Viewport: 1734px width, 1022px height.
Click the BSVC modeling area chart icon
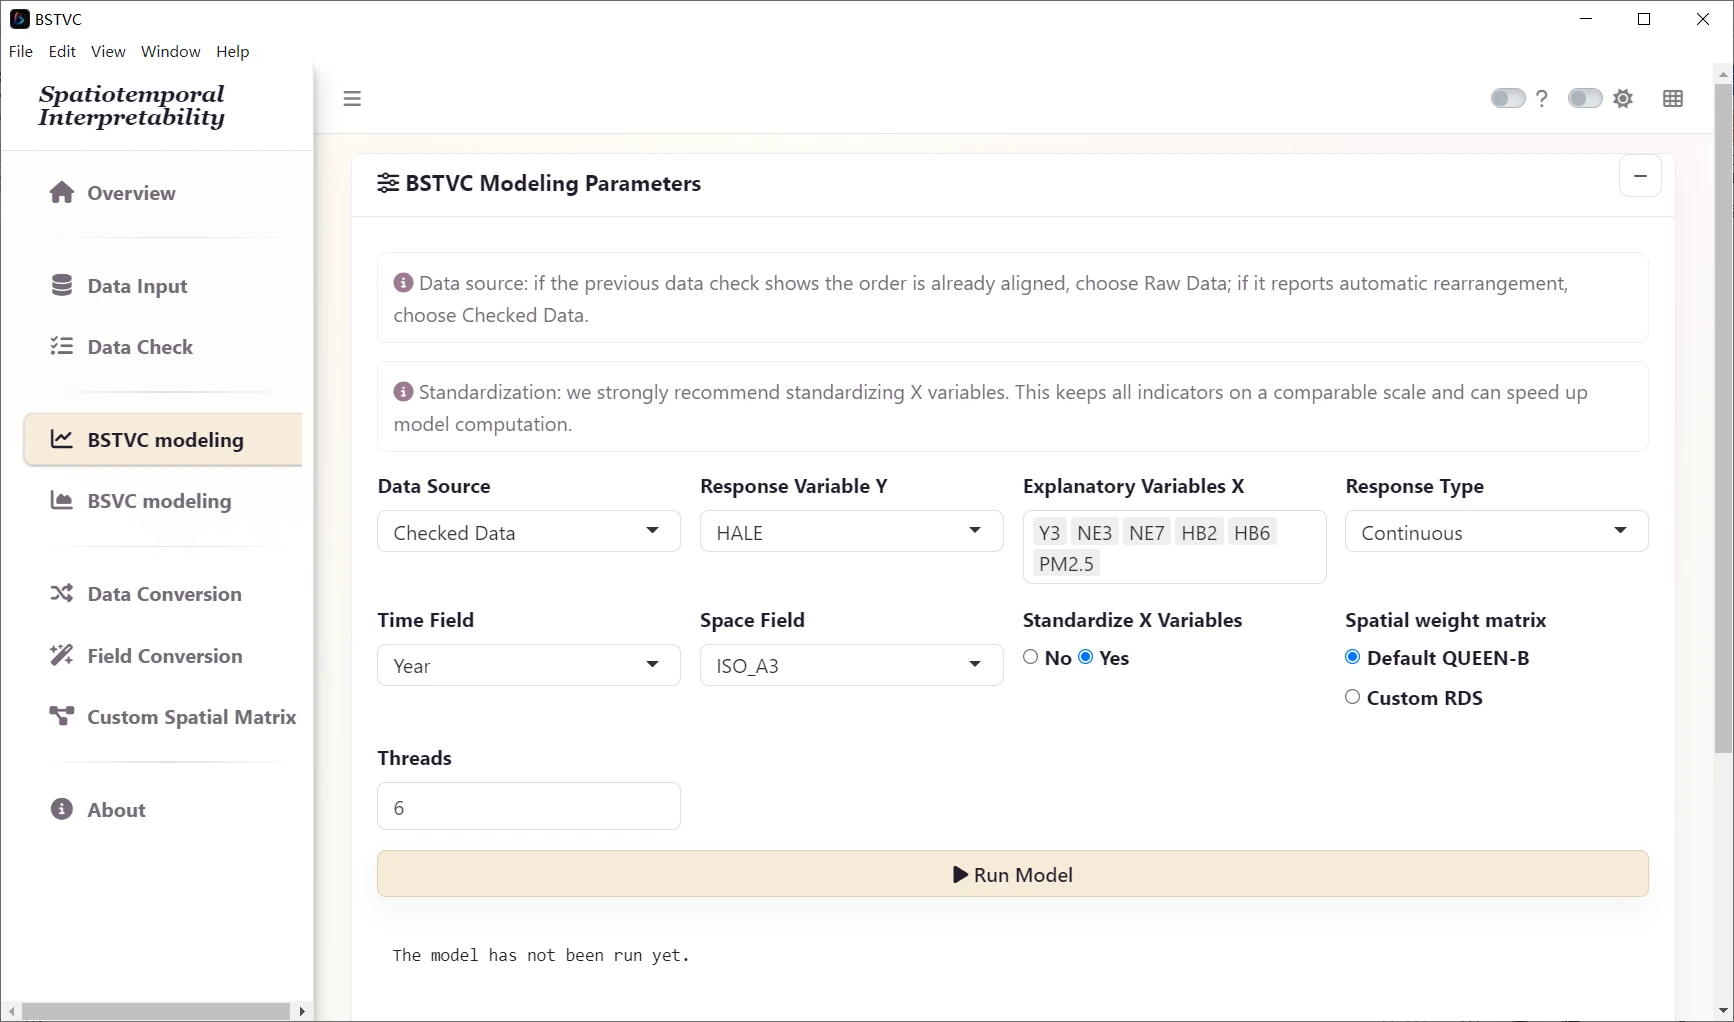coord(62,500)
